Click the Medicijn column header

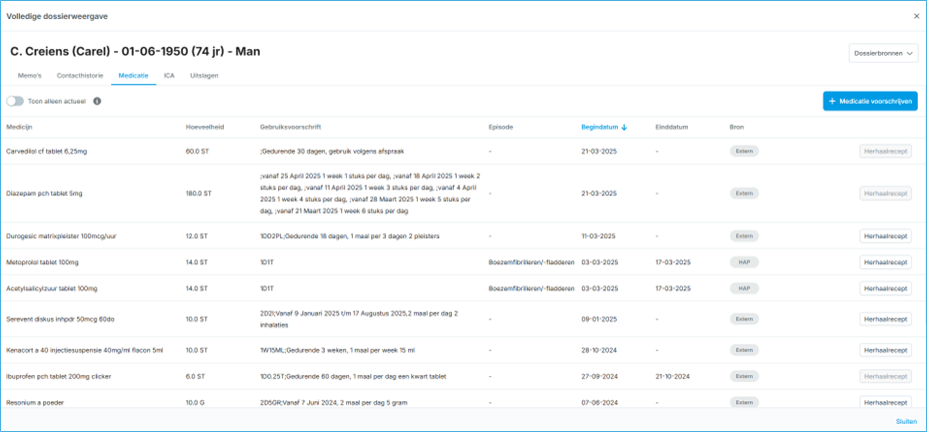pos(20,127)
